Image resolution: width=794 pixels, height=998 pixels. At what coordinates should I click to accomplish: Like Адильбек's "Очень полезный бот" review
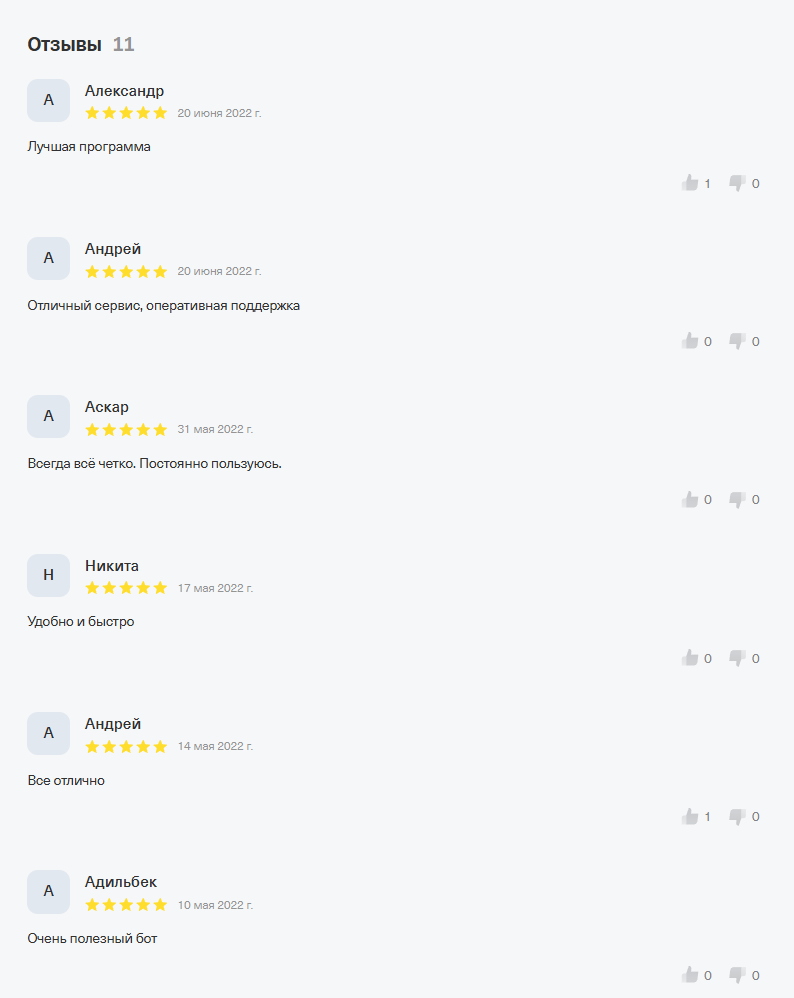click(690, 975)
